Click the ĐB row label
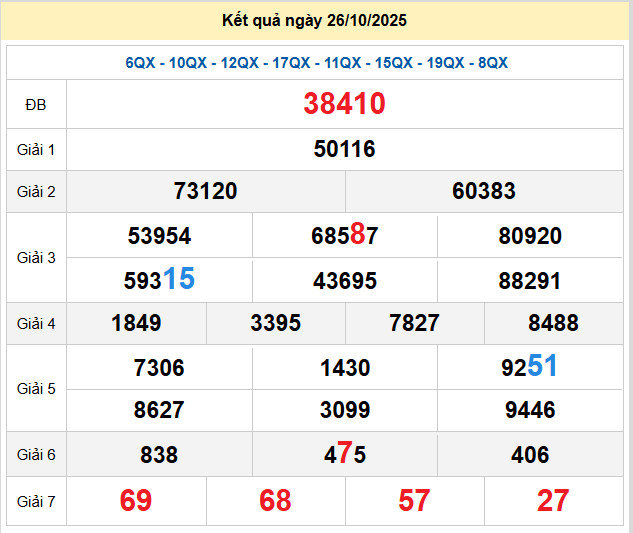The height and width of the screenshot is (533, 633). coord(36,104)
